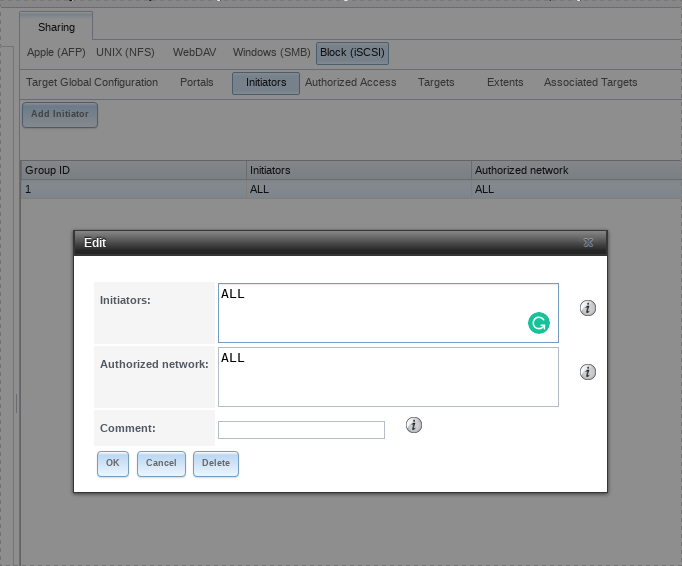This screenshot has width=682, height=566.
Task: Close the Edit dialog with X
Action: coord(588,243)
